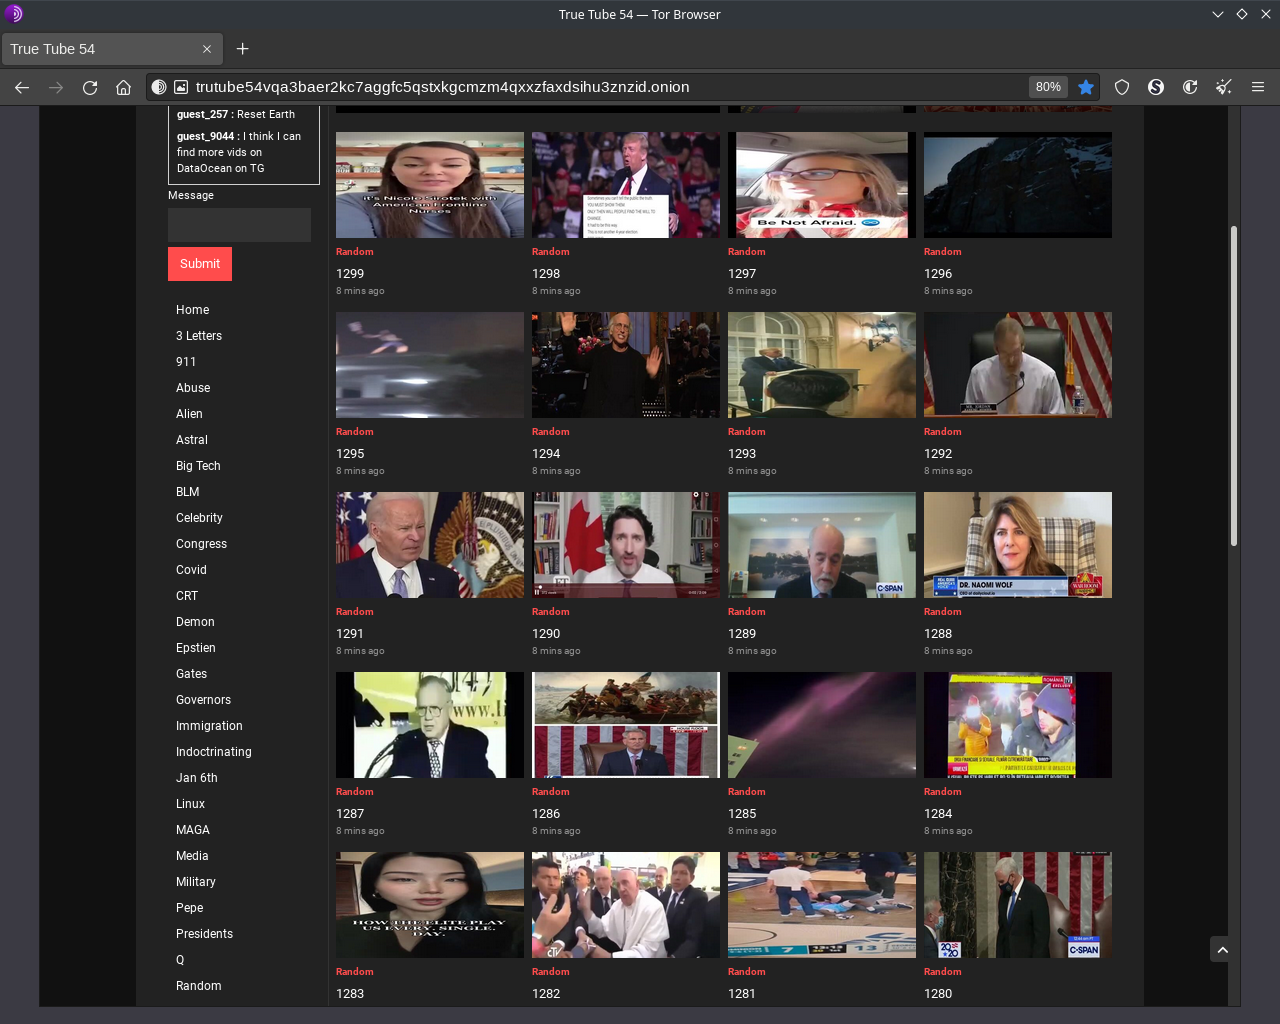
Task: Open video 1297 thumbnail
Action: pos(822,185)
